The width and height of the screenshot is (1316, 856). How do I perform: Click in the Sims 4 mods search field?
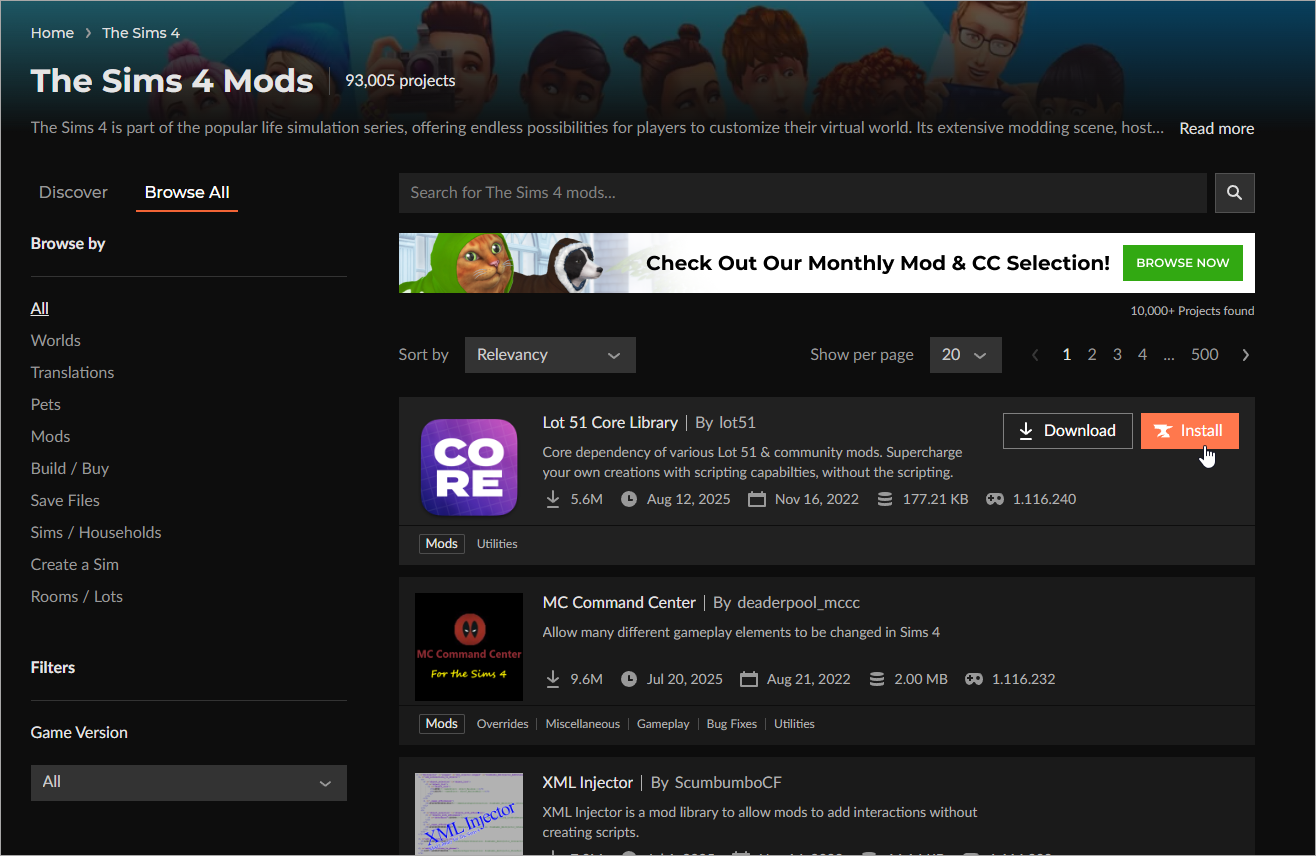click(x=803, y=193)
